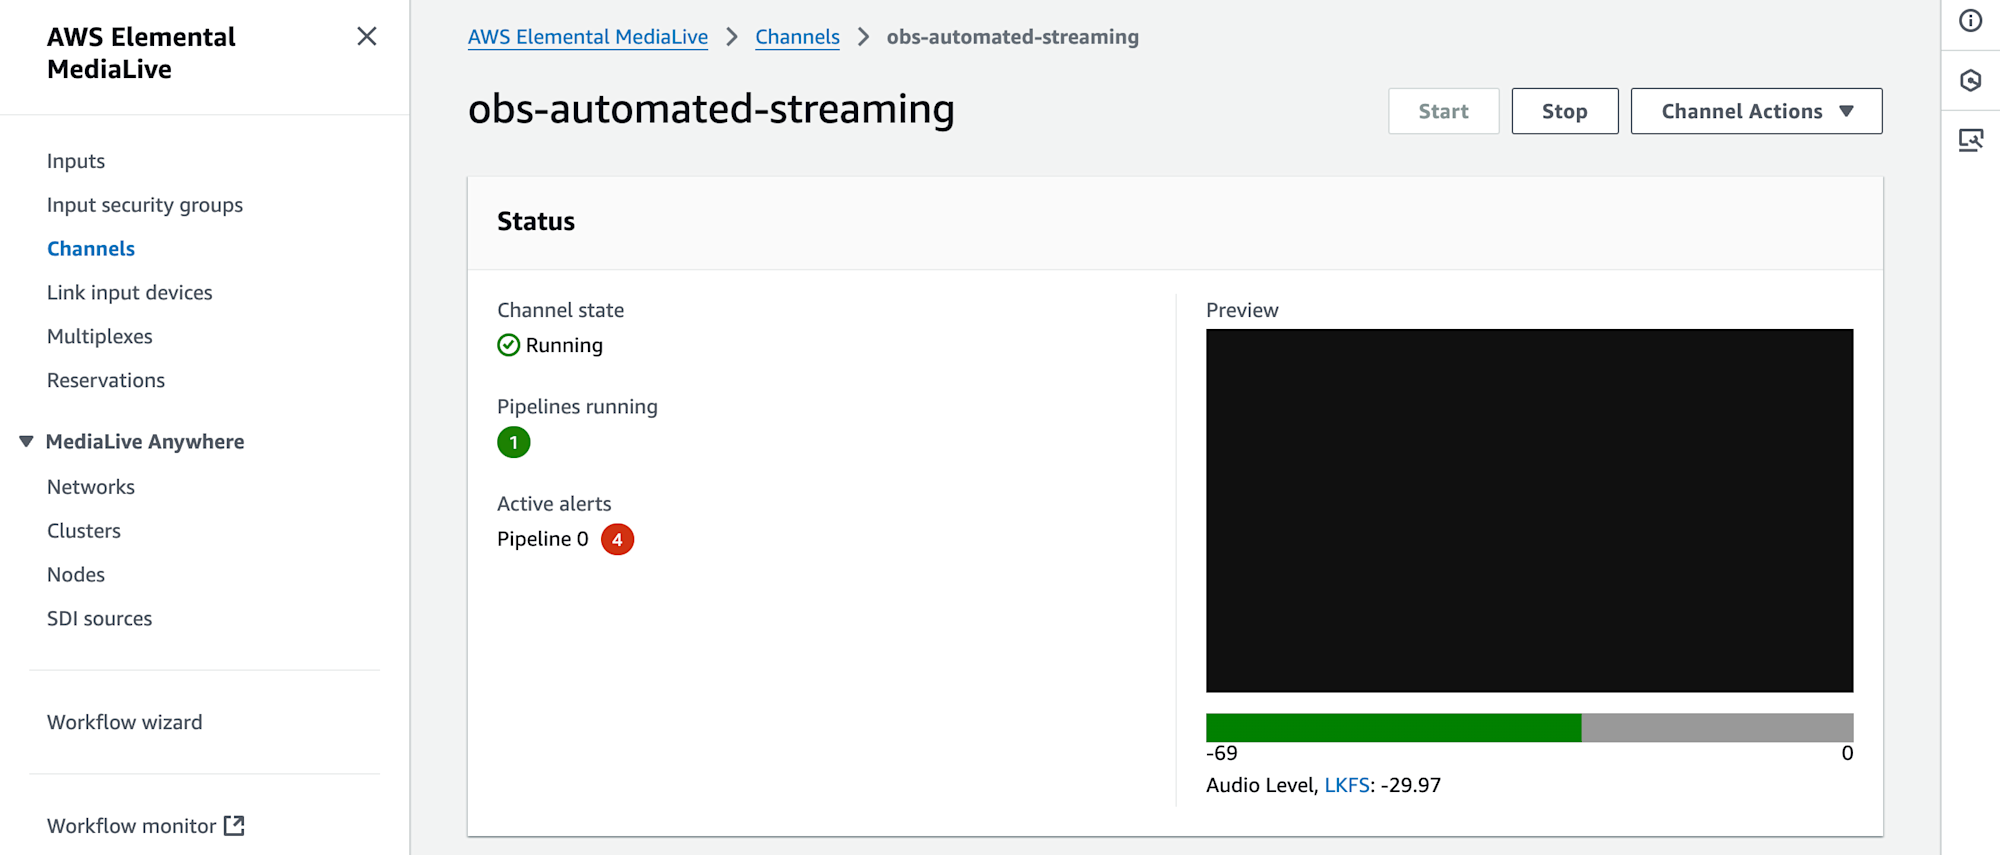Click the Running channel state text

tap(564, 345)
